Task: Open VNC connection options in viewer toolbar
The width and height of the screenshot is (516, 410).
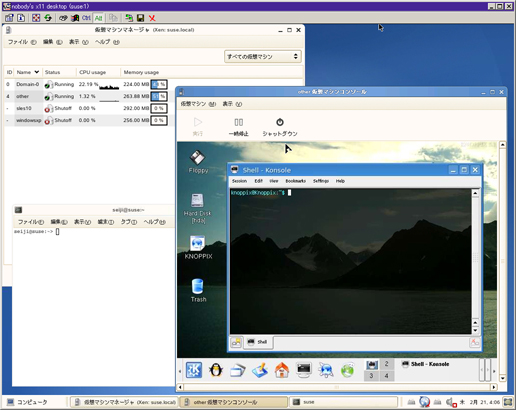Action: point(9,18)
